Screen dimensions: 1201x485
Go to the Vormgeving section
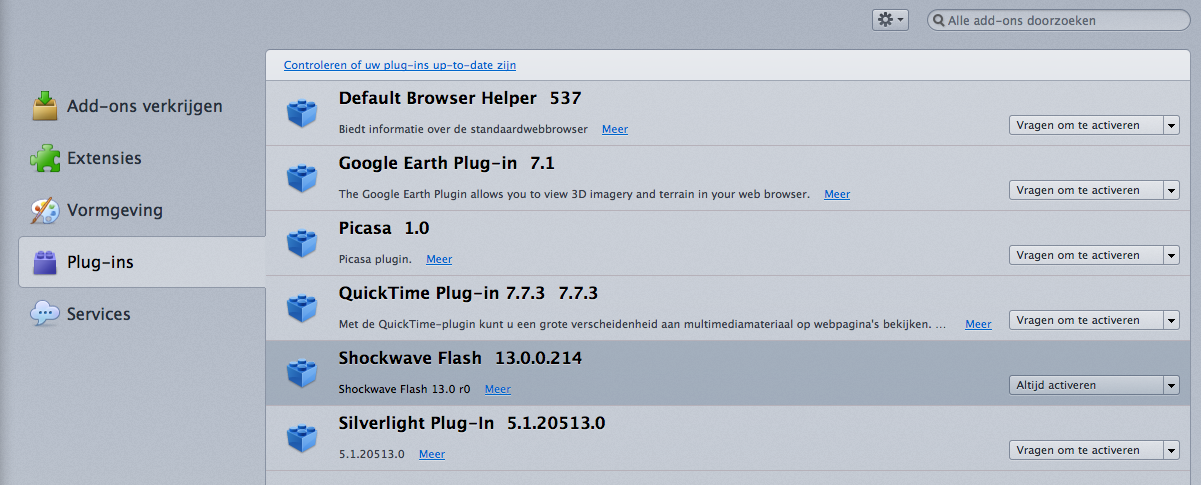pyautogui.click(x=114, y=210)
